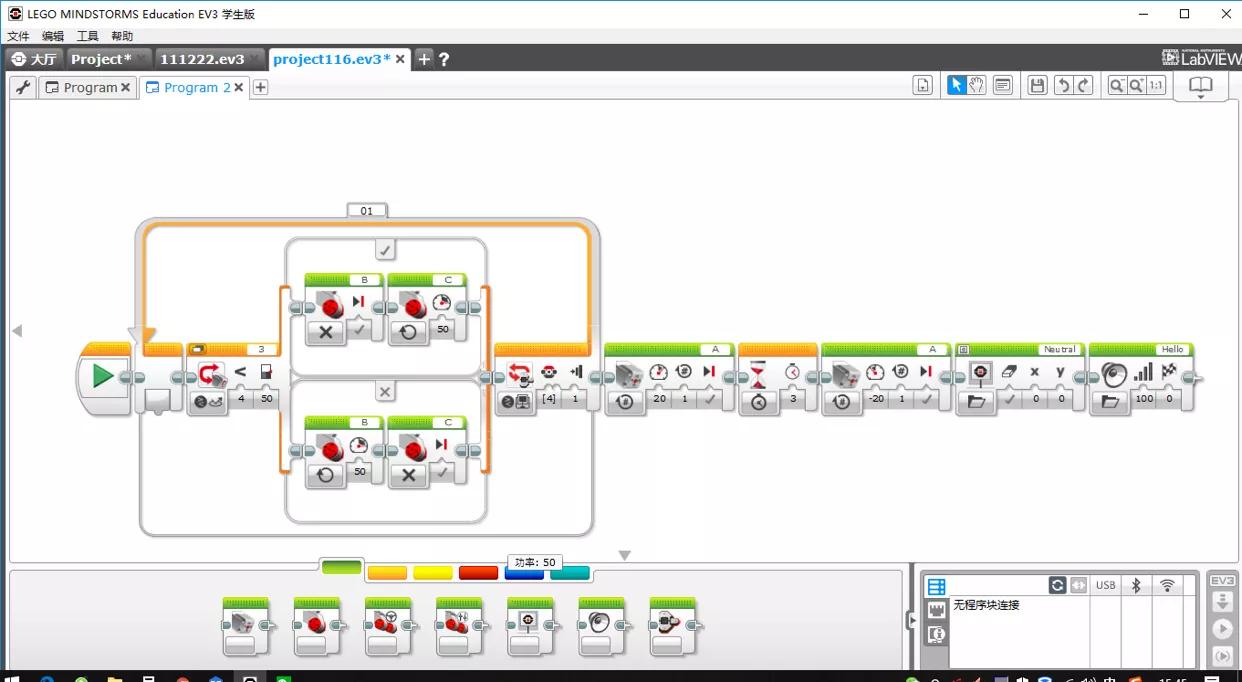Pick the Medium Motor block from palette

click(x=245, y=625)
